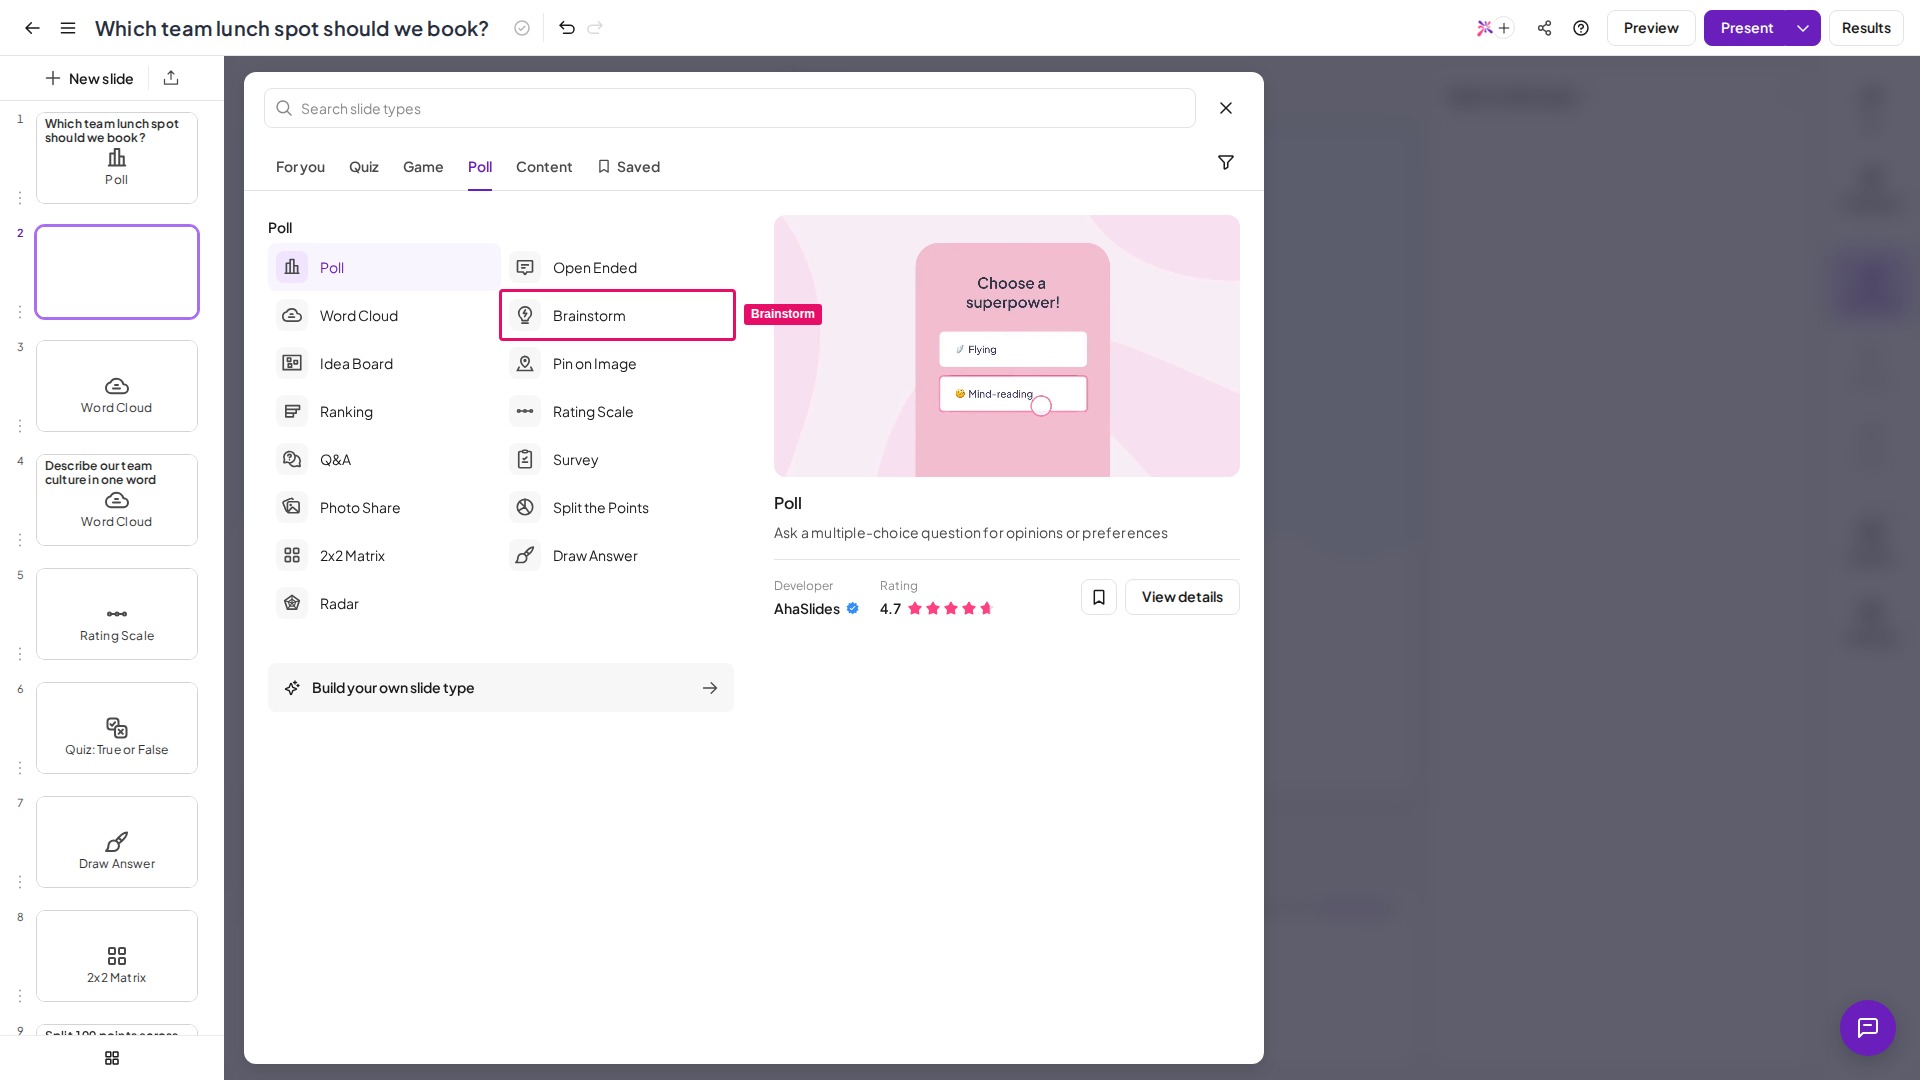Image resolution: width=1920 pixels, height=1080 pixels.
Task: Open the hamburger menu icon
Action: 68,28
